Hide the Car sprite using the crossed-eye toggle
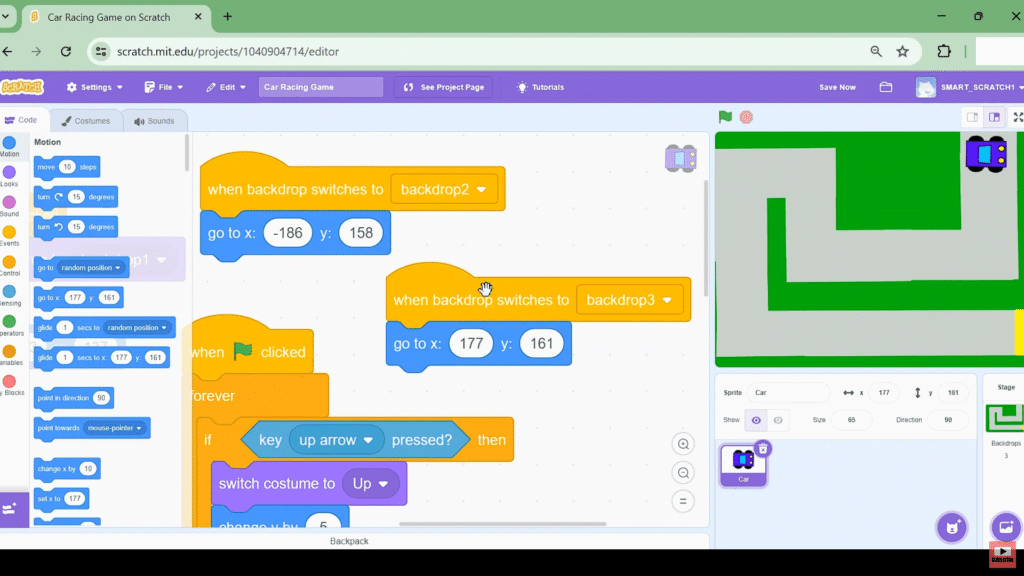 (780, 420)
